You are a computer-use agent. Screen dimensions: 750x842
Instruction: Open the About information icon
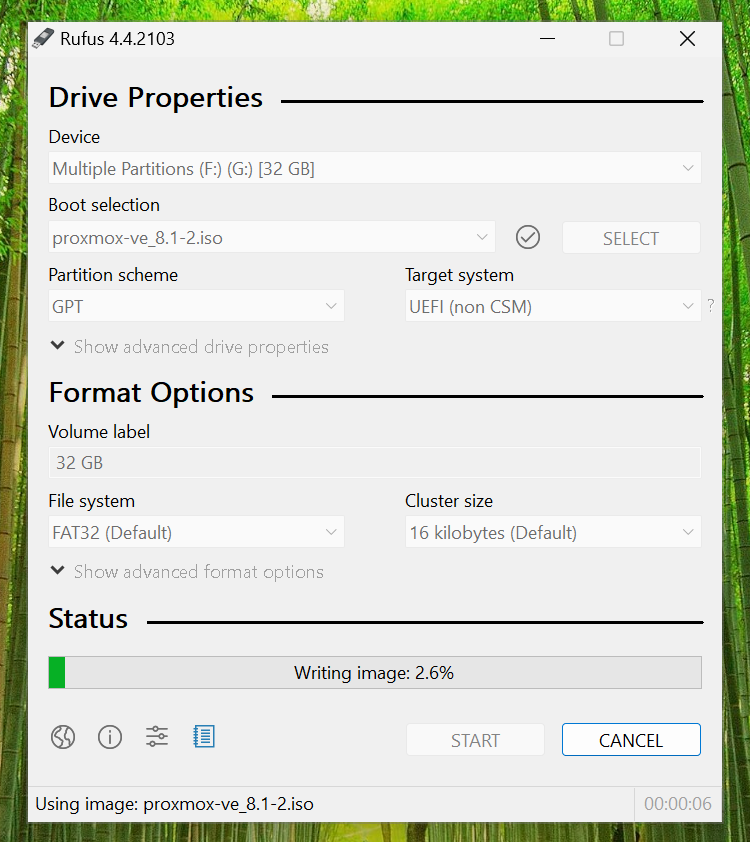click(110, 737)
